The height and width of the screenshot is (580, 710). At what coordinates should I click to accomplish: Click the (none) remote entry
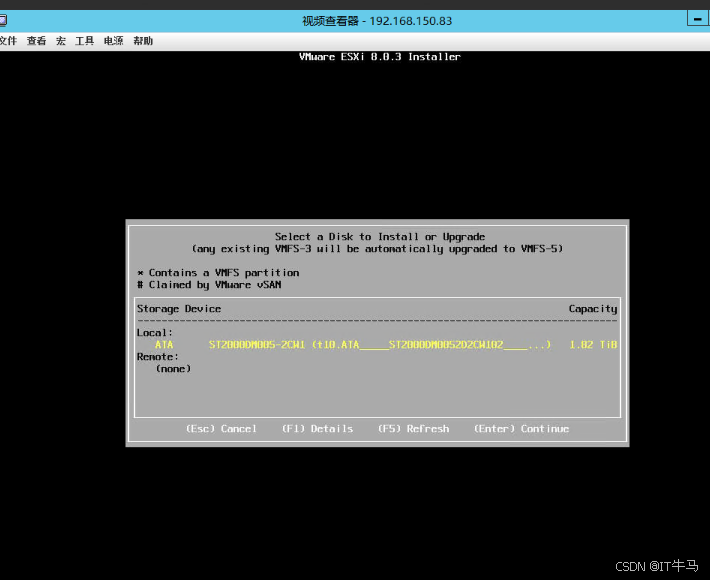click(173, 369)
